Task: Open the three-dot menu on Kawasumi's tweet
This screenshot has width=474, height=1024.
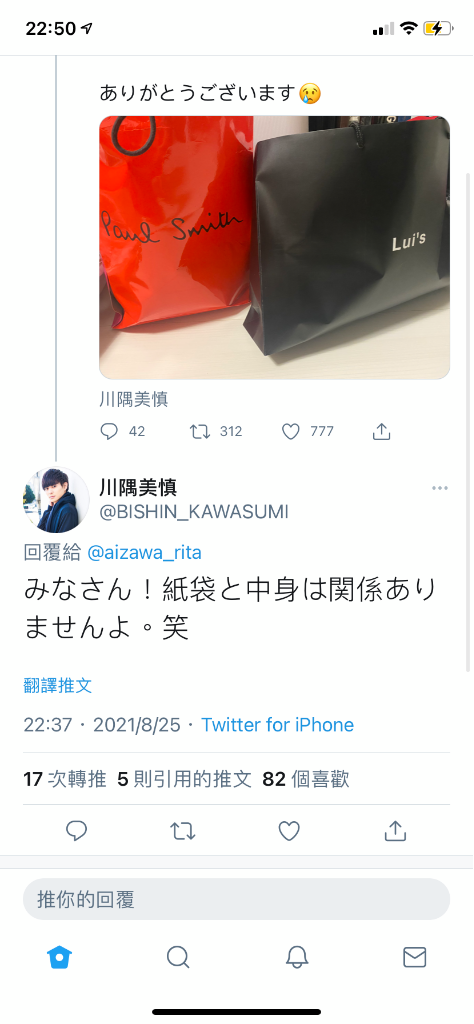Action: point(440,488)
